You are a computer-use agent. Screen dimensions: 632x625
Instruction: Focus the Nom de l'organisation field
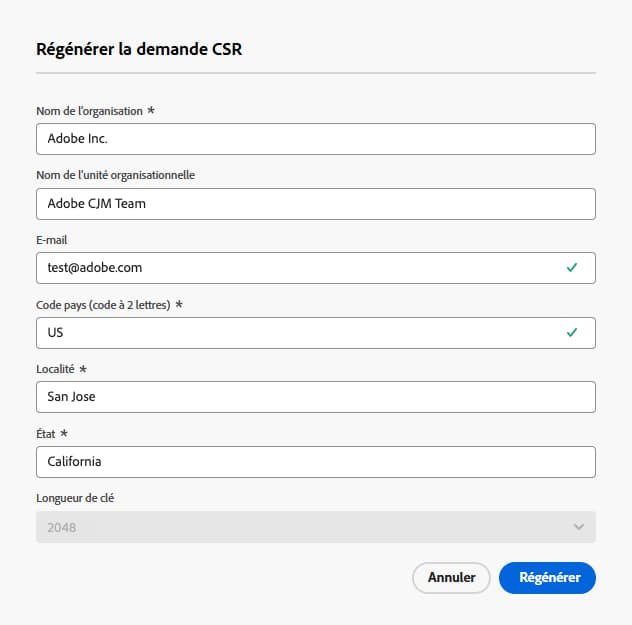click(315, 139)
